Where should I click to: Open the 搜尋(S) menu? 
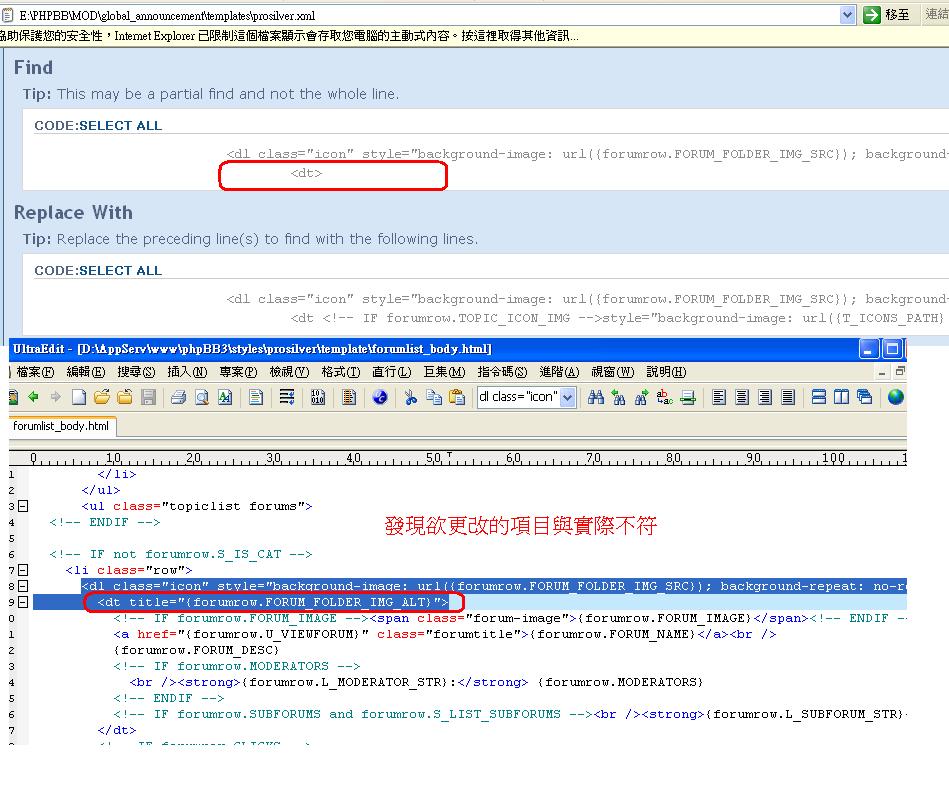(x=136, y=371)
